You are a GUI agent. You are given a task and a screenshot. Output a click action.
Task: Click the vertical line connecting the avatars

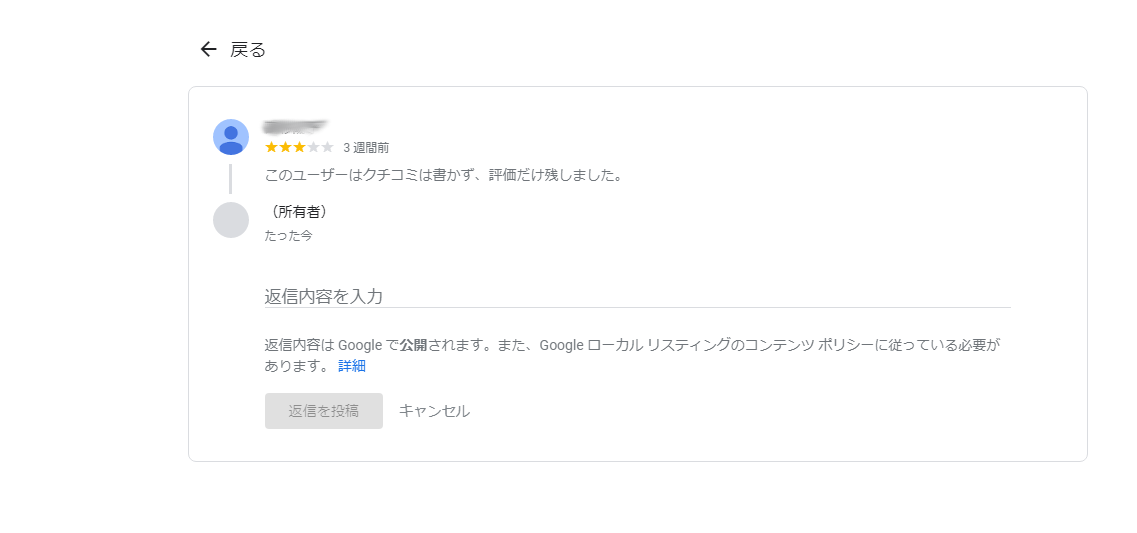[231, 179]
